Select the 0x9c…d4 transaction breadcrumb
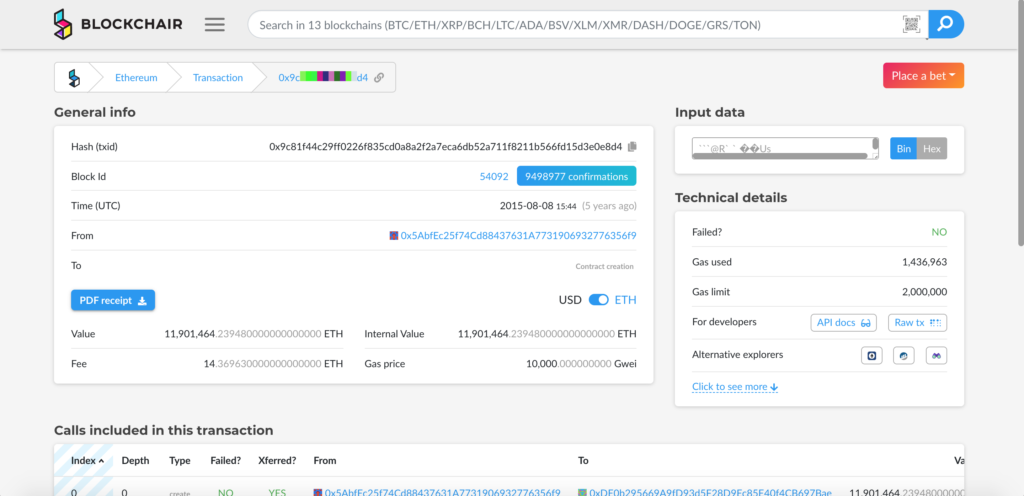The height and width of the screenshot is (496, 1024). point(323,78)
